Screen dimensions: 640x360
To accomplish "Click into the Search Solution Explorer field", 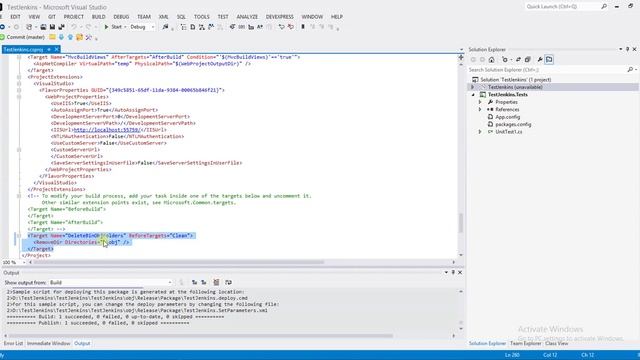I will [x=547, y=70].
